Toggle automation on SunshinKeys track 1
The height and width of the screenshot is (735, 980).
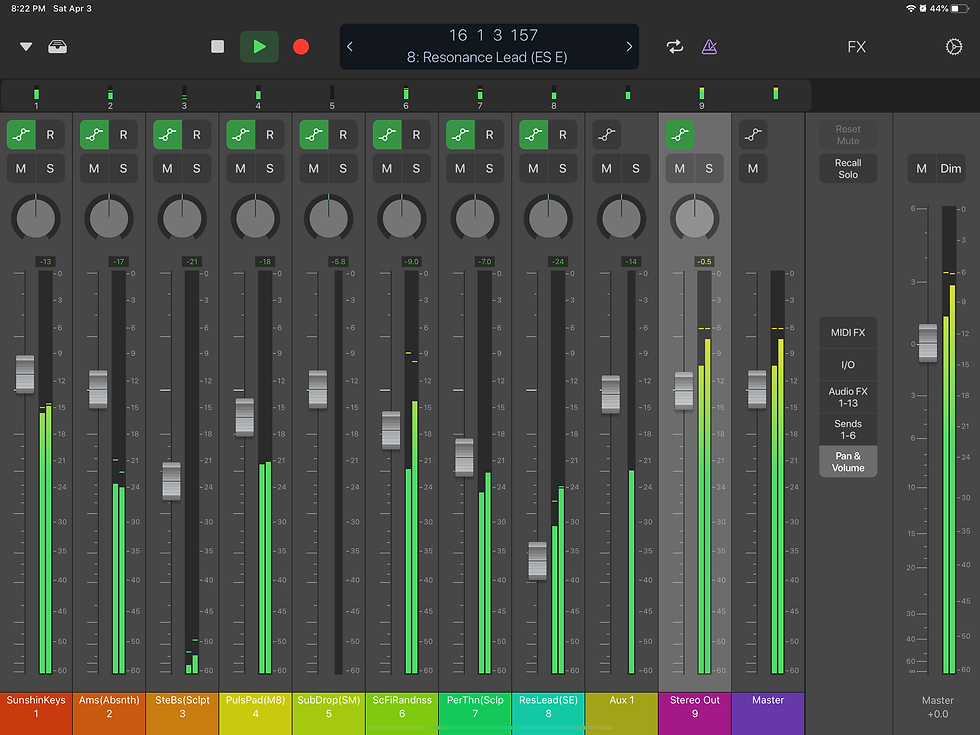click(21, 134)
